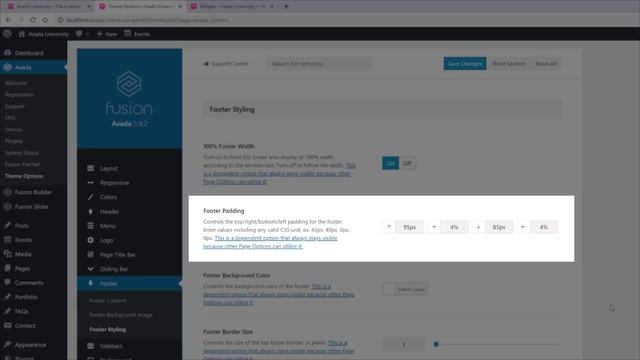Open the comments bubble in the admin bar
This screenshot has height=360, width=640.
(x=79, y=34)
